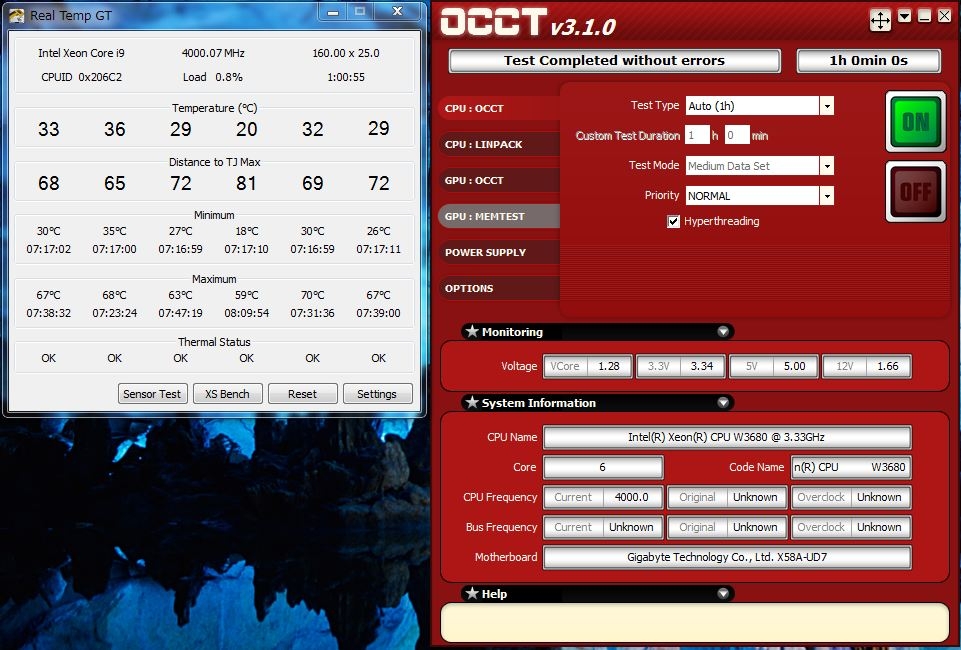Click the OCCT dropdown-arrow title bar icon
Image resolution: width=961 pixels, height=650 pixels.
tap(904, 17)
